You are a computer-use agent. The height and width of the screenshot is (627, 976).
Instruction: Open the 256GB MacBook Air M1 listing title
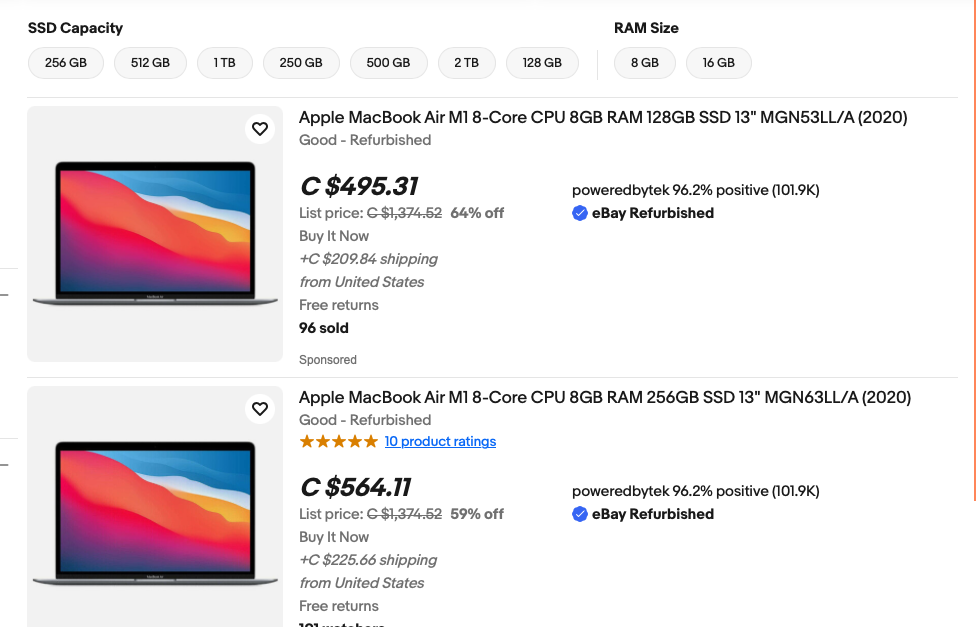(x=605, y=397)
